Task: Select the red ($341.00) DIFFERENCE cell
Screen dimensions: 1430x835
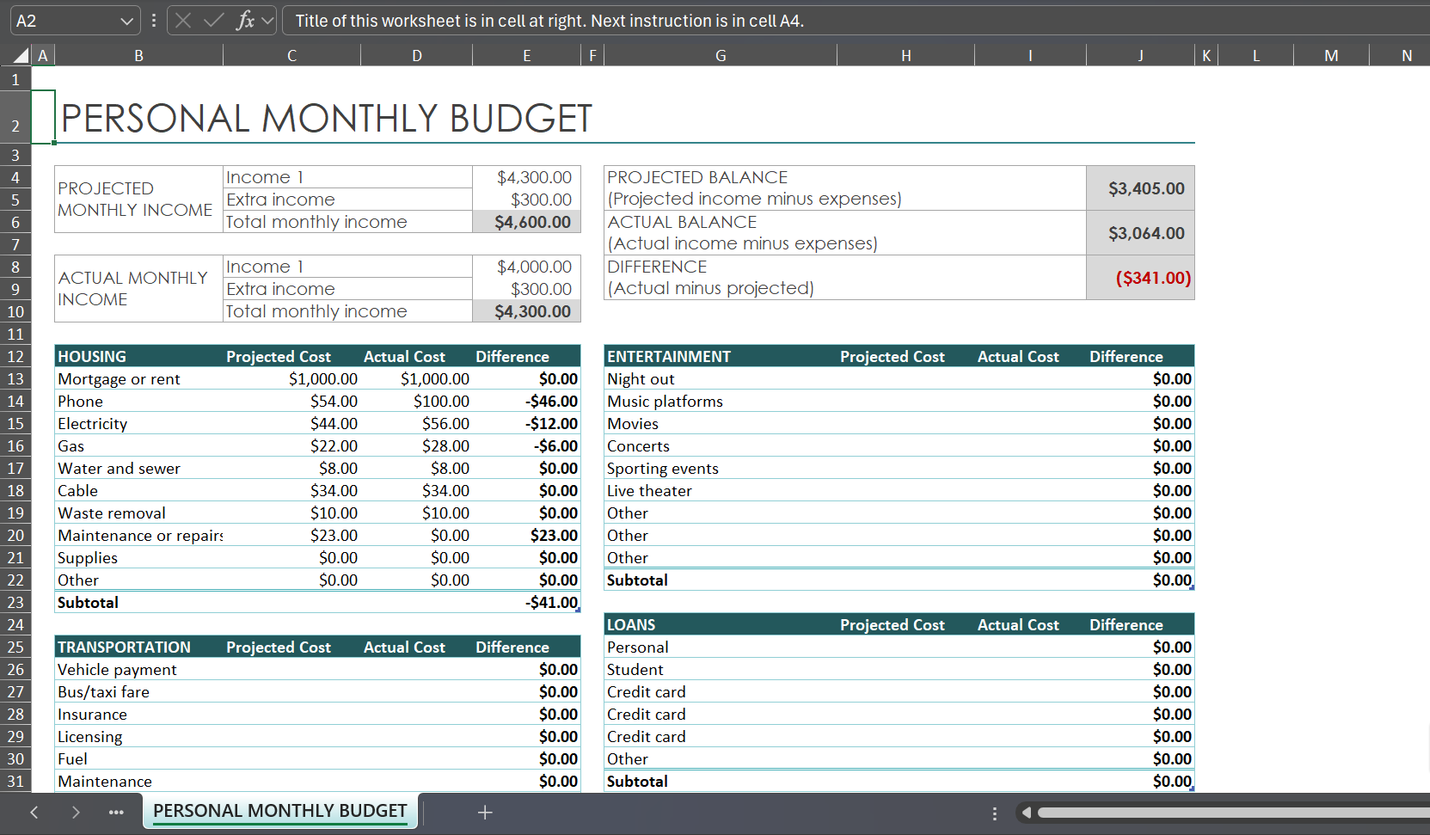Action: coord(1140,277)
